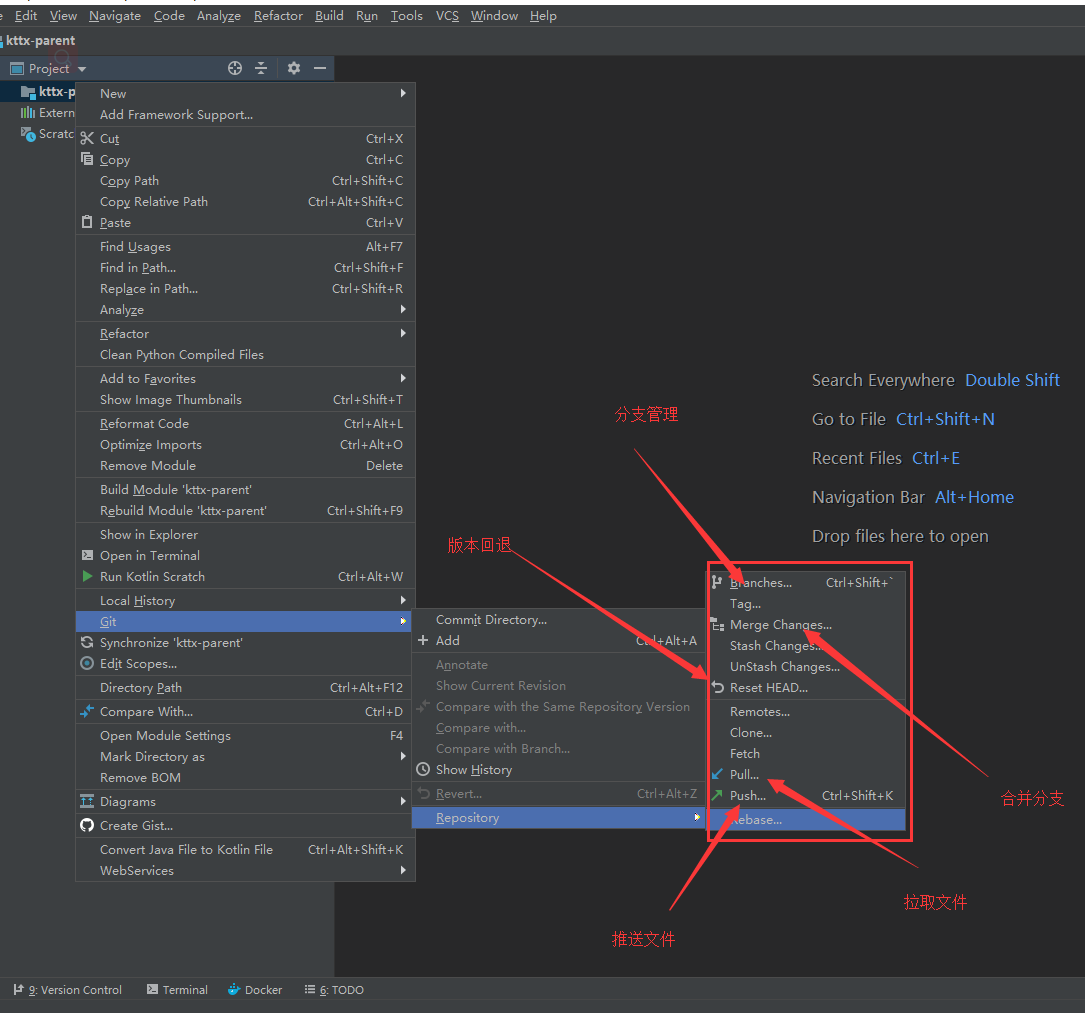Click the green Run Kotlin Scratch arrow
This screenshot has width=1085, height=1013.
tap(87, 576)
